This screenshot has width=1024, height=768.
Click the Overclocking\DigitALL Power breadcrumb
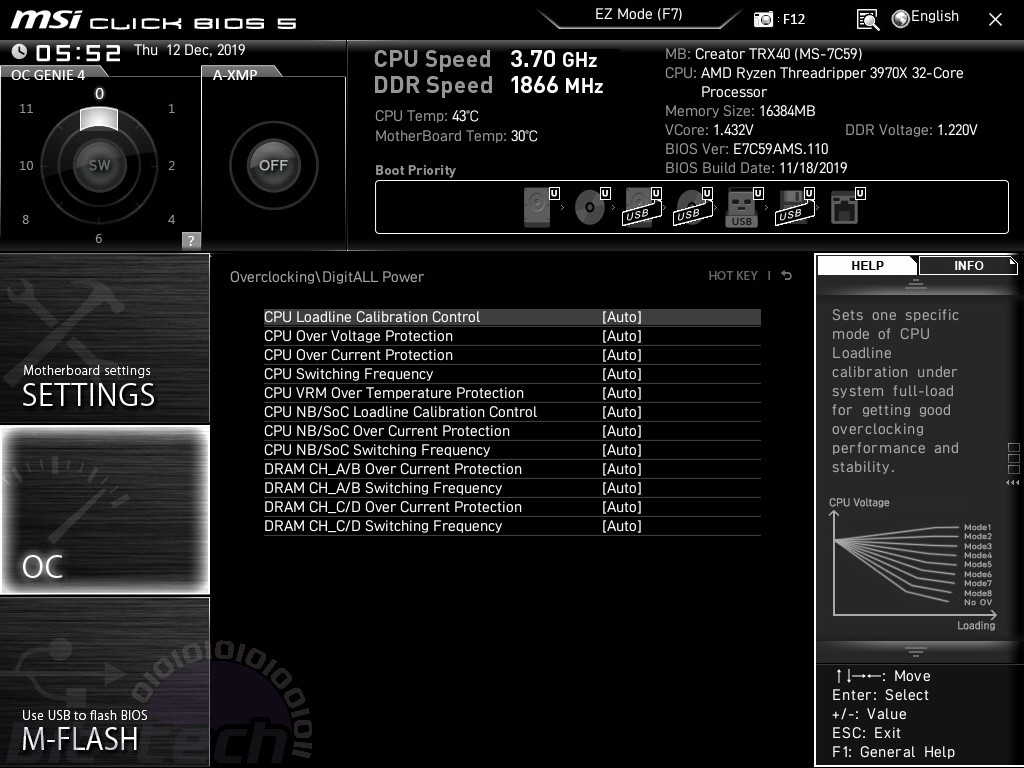(327, 277)
